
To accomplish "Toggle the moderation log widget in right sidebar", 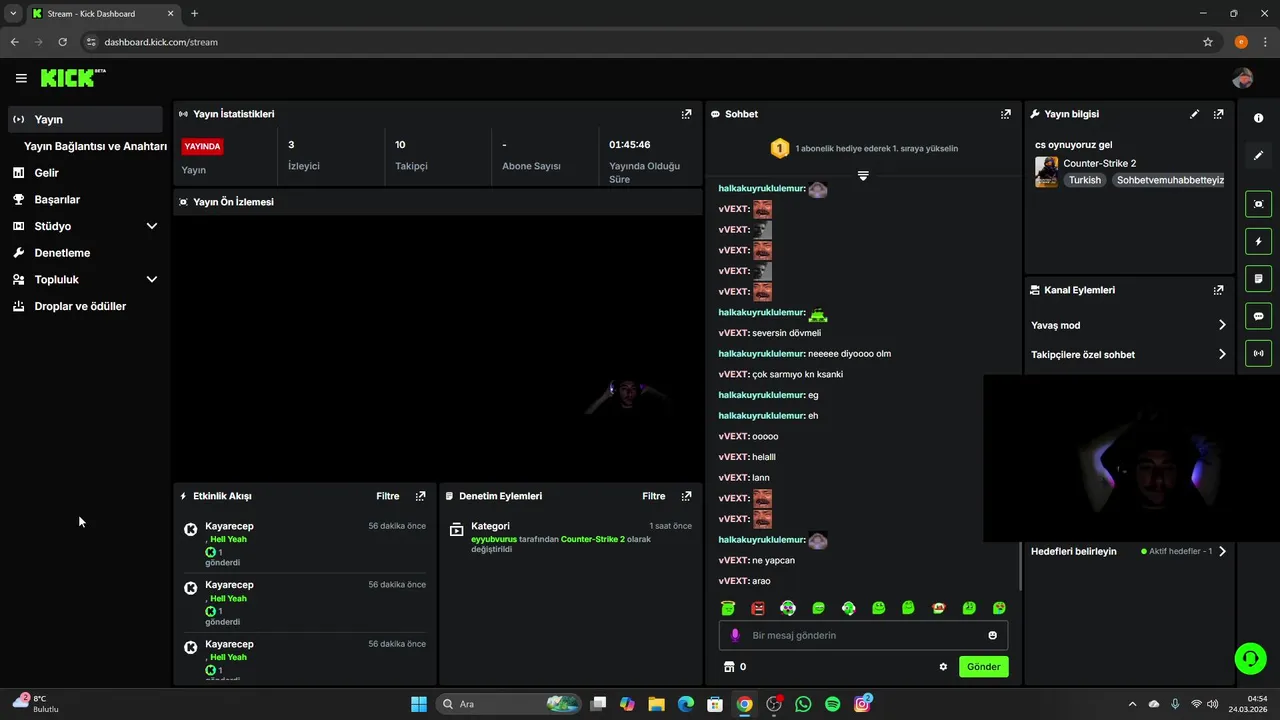I will tap(1258, 278).
